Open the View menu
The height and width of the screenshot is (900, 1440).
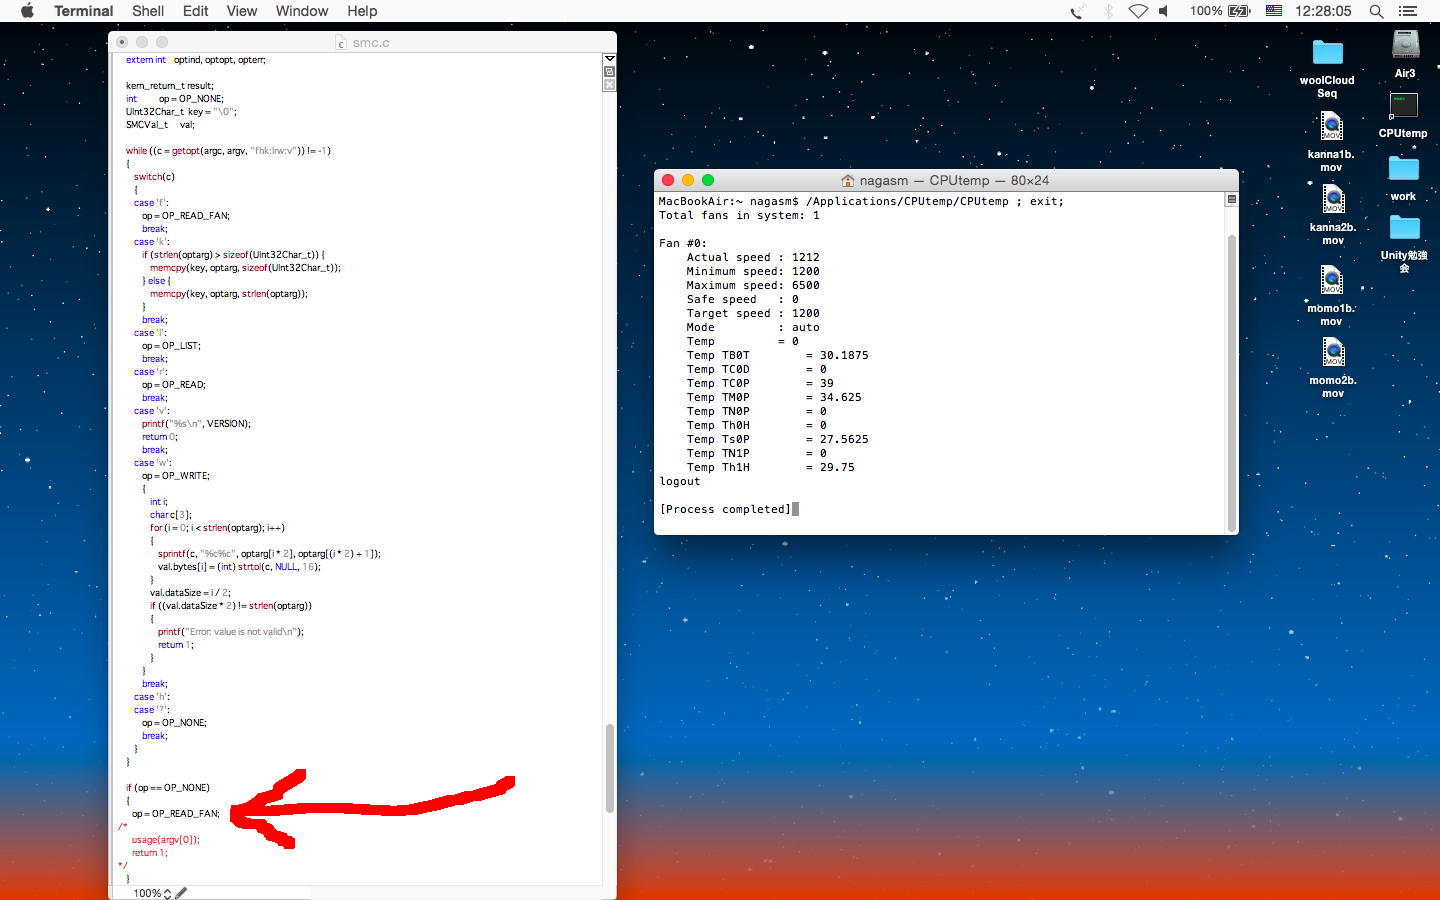pyautogui.click(x=242, y=11)
